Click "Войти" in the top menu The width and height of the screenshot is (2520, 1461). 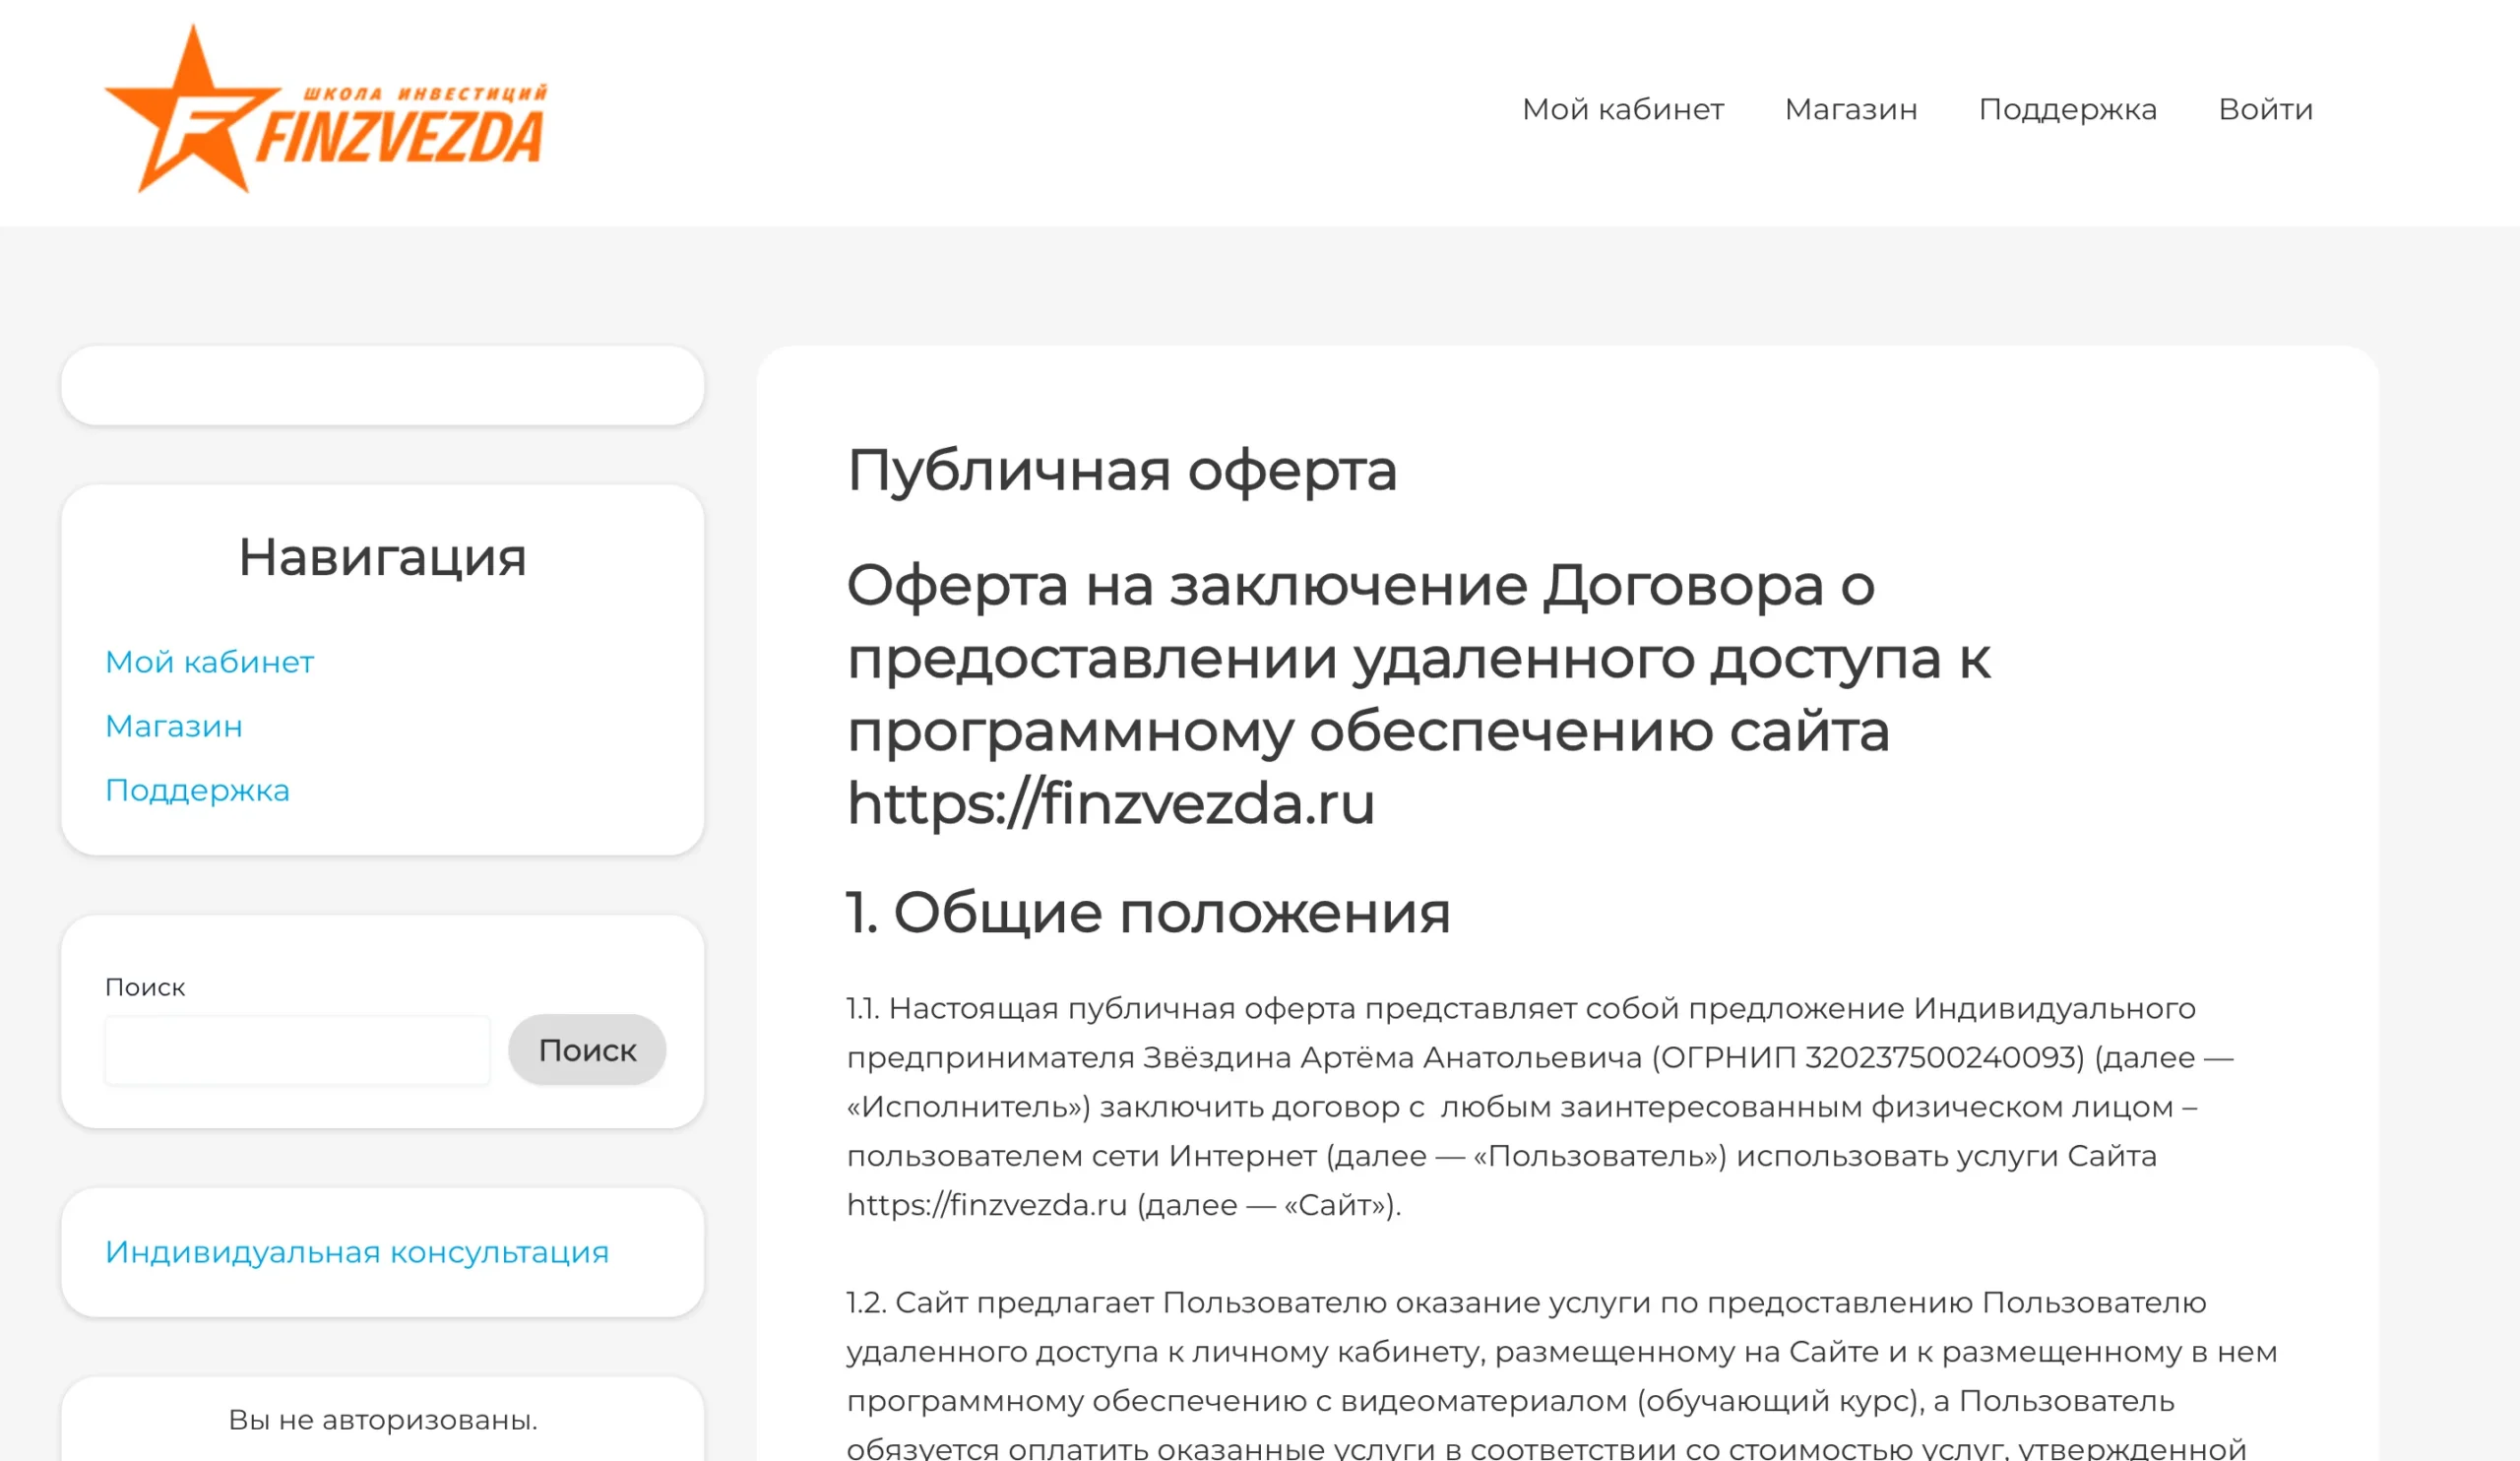[x=2266, y=109]
